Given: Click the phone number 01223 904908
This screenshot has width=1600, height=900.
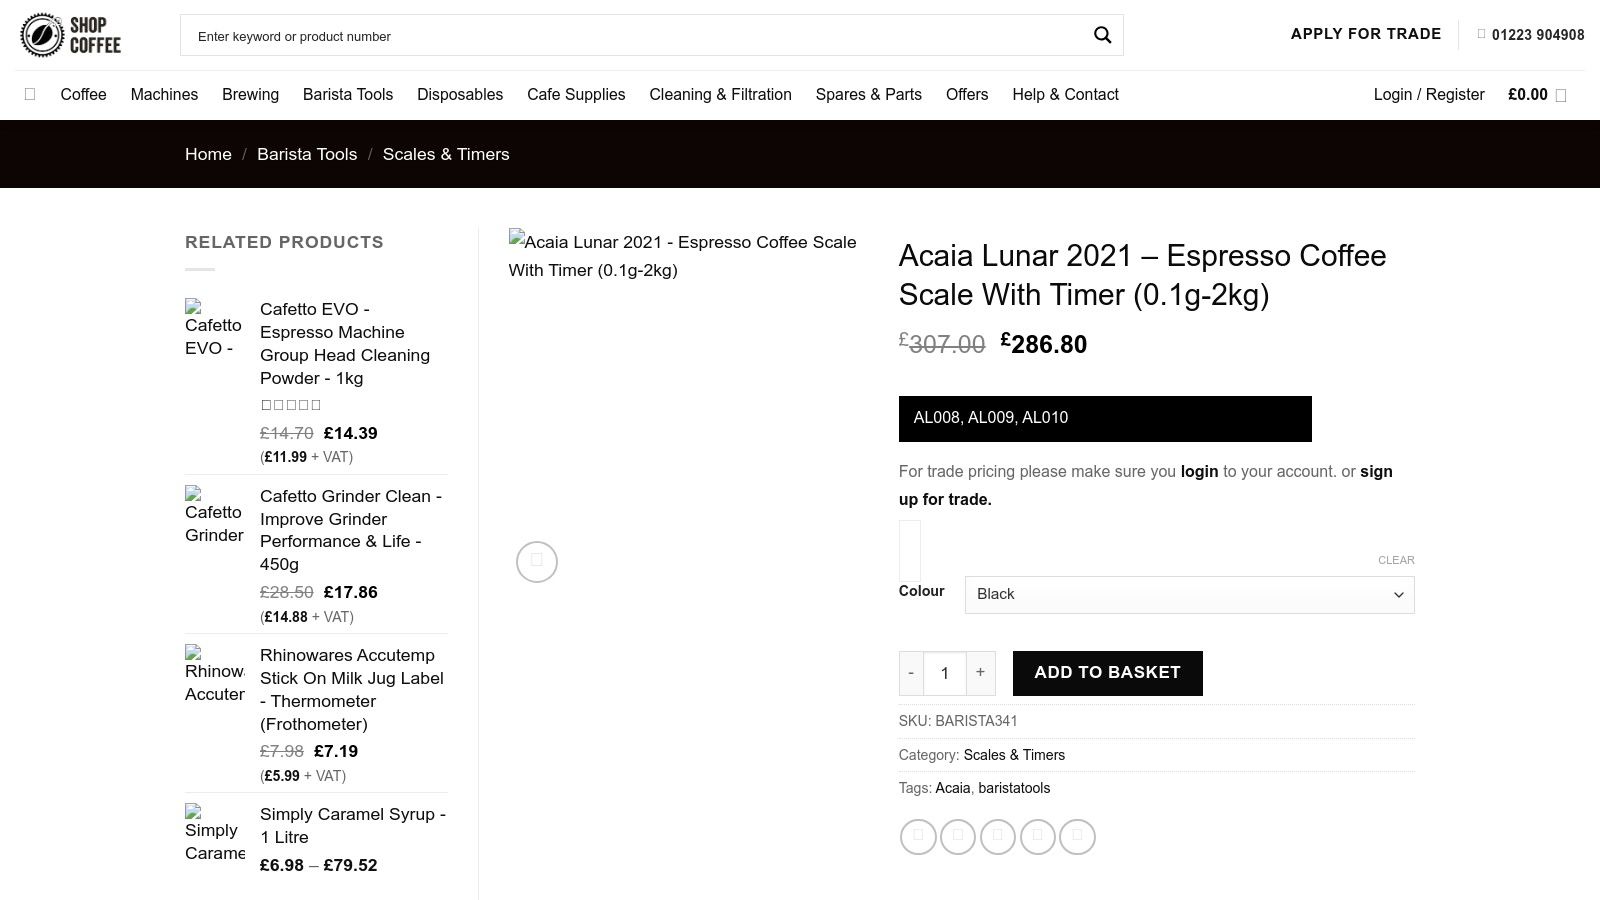Looking at the screenshot, I should (1538, 35).
